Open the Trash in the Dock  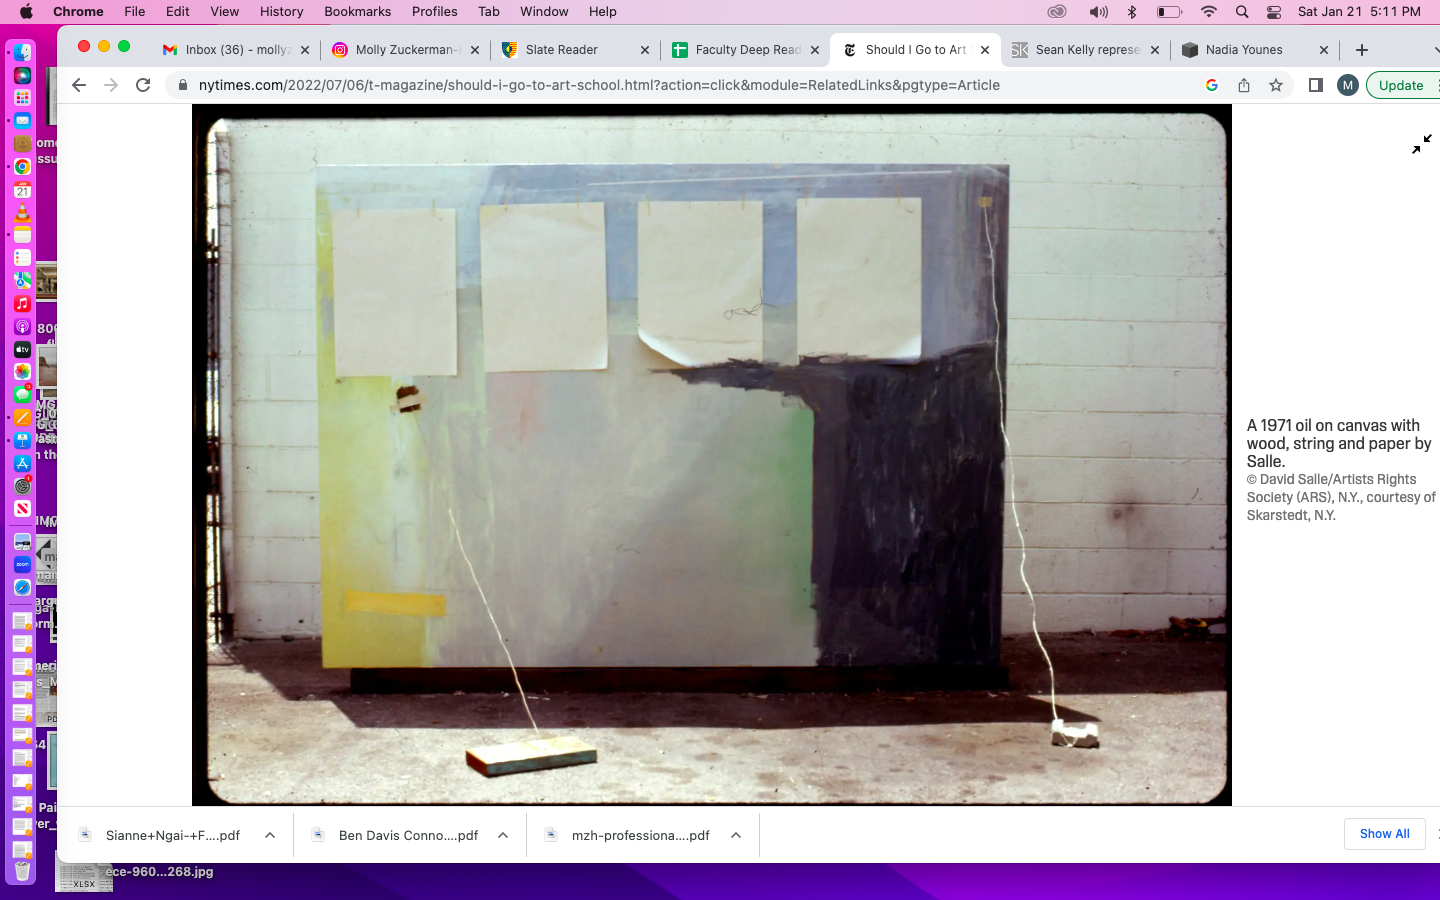coord(22,871)
